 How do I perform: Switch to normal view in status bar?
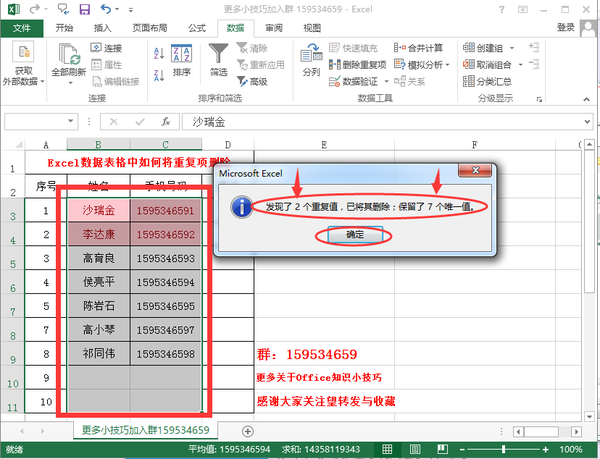tap(387, 449)
